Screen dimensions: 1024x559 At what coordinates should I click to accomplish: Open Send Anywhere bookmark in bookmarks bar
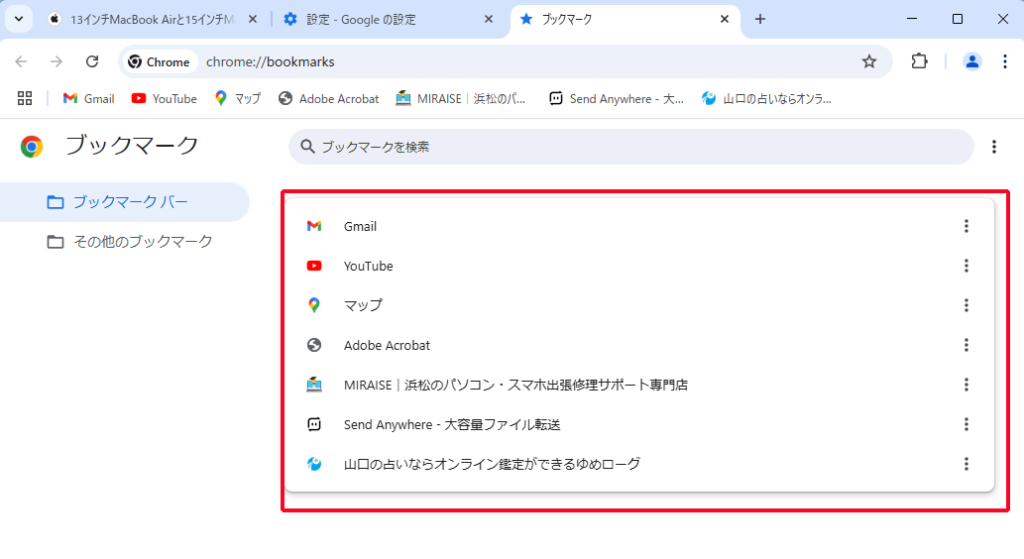616,99
